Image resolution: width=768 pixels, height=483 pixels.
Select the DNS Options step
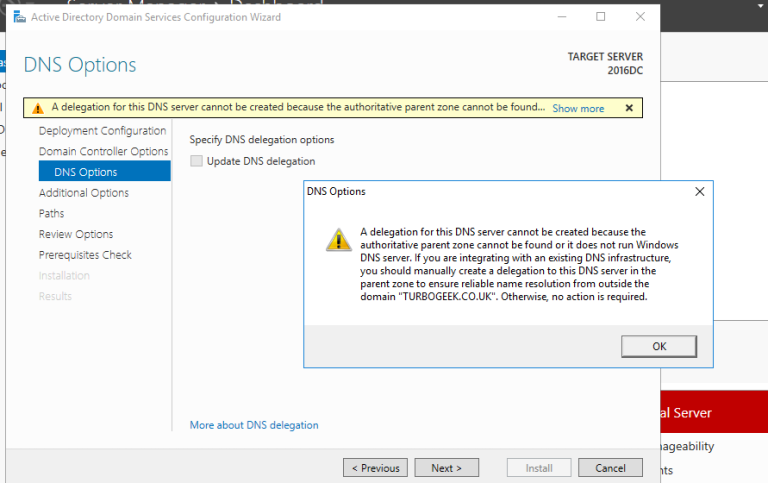point(104,172)
